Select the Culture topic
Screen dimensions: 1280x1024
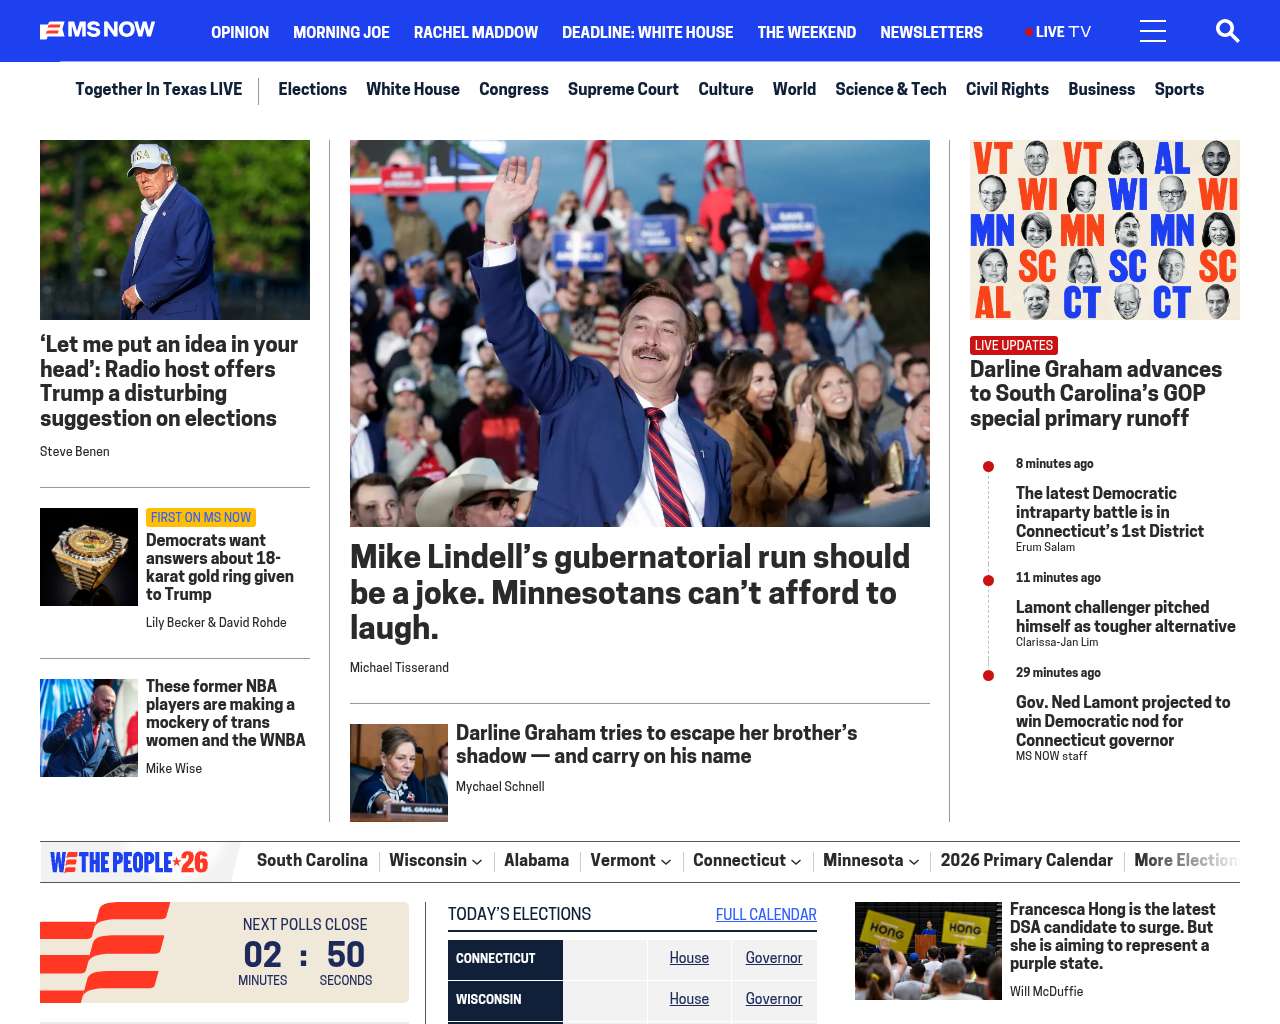[x=726, y=89]
